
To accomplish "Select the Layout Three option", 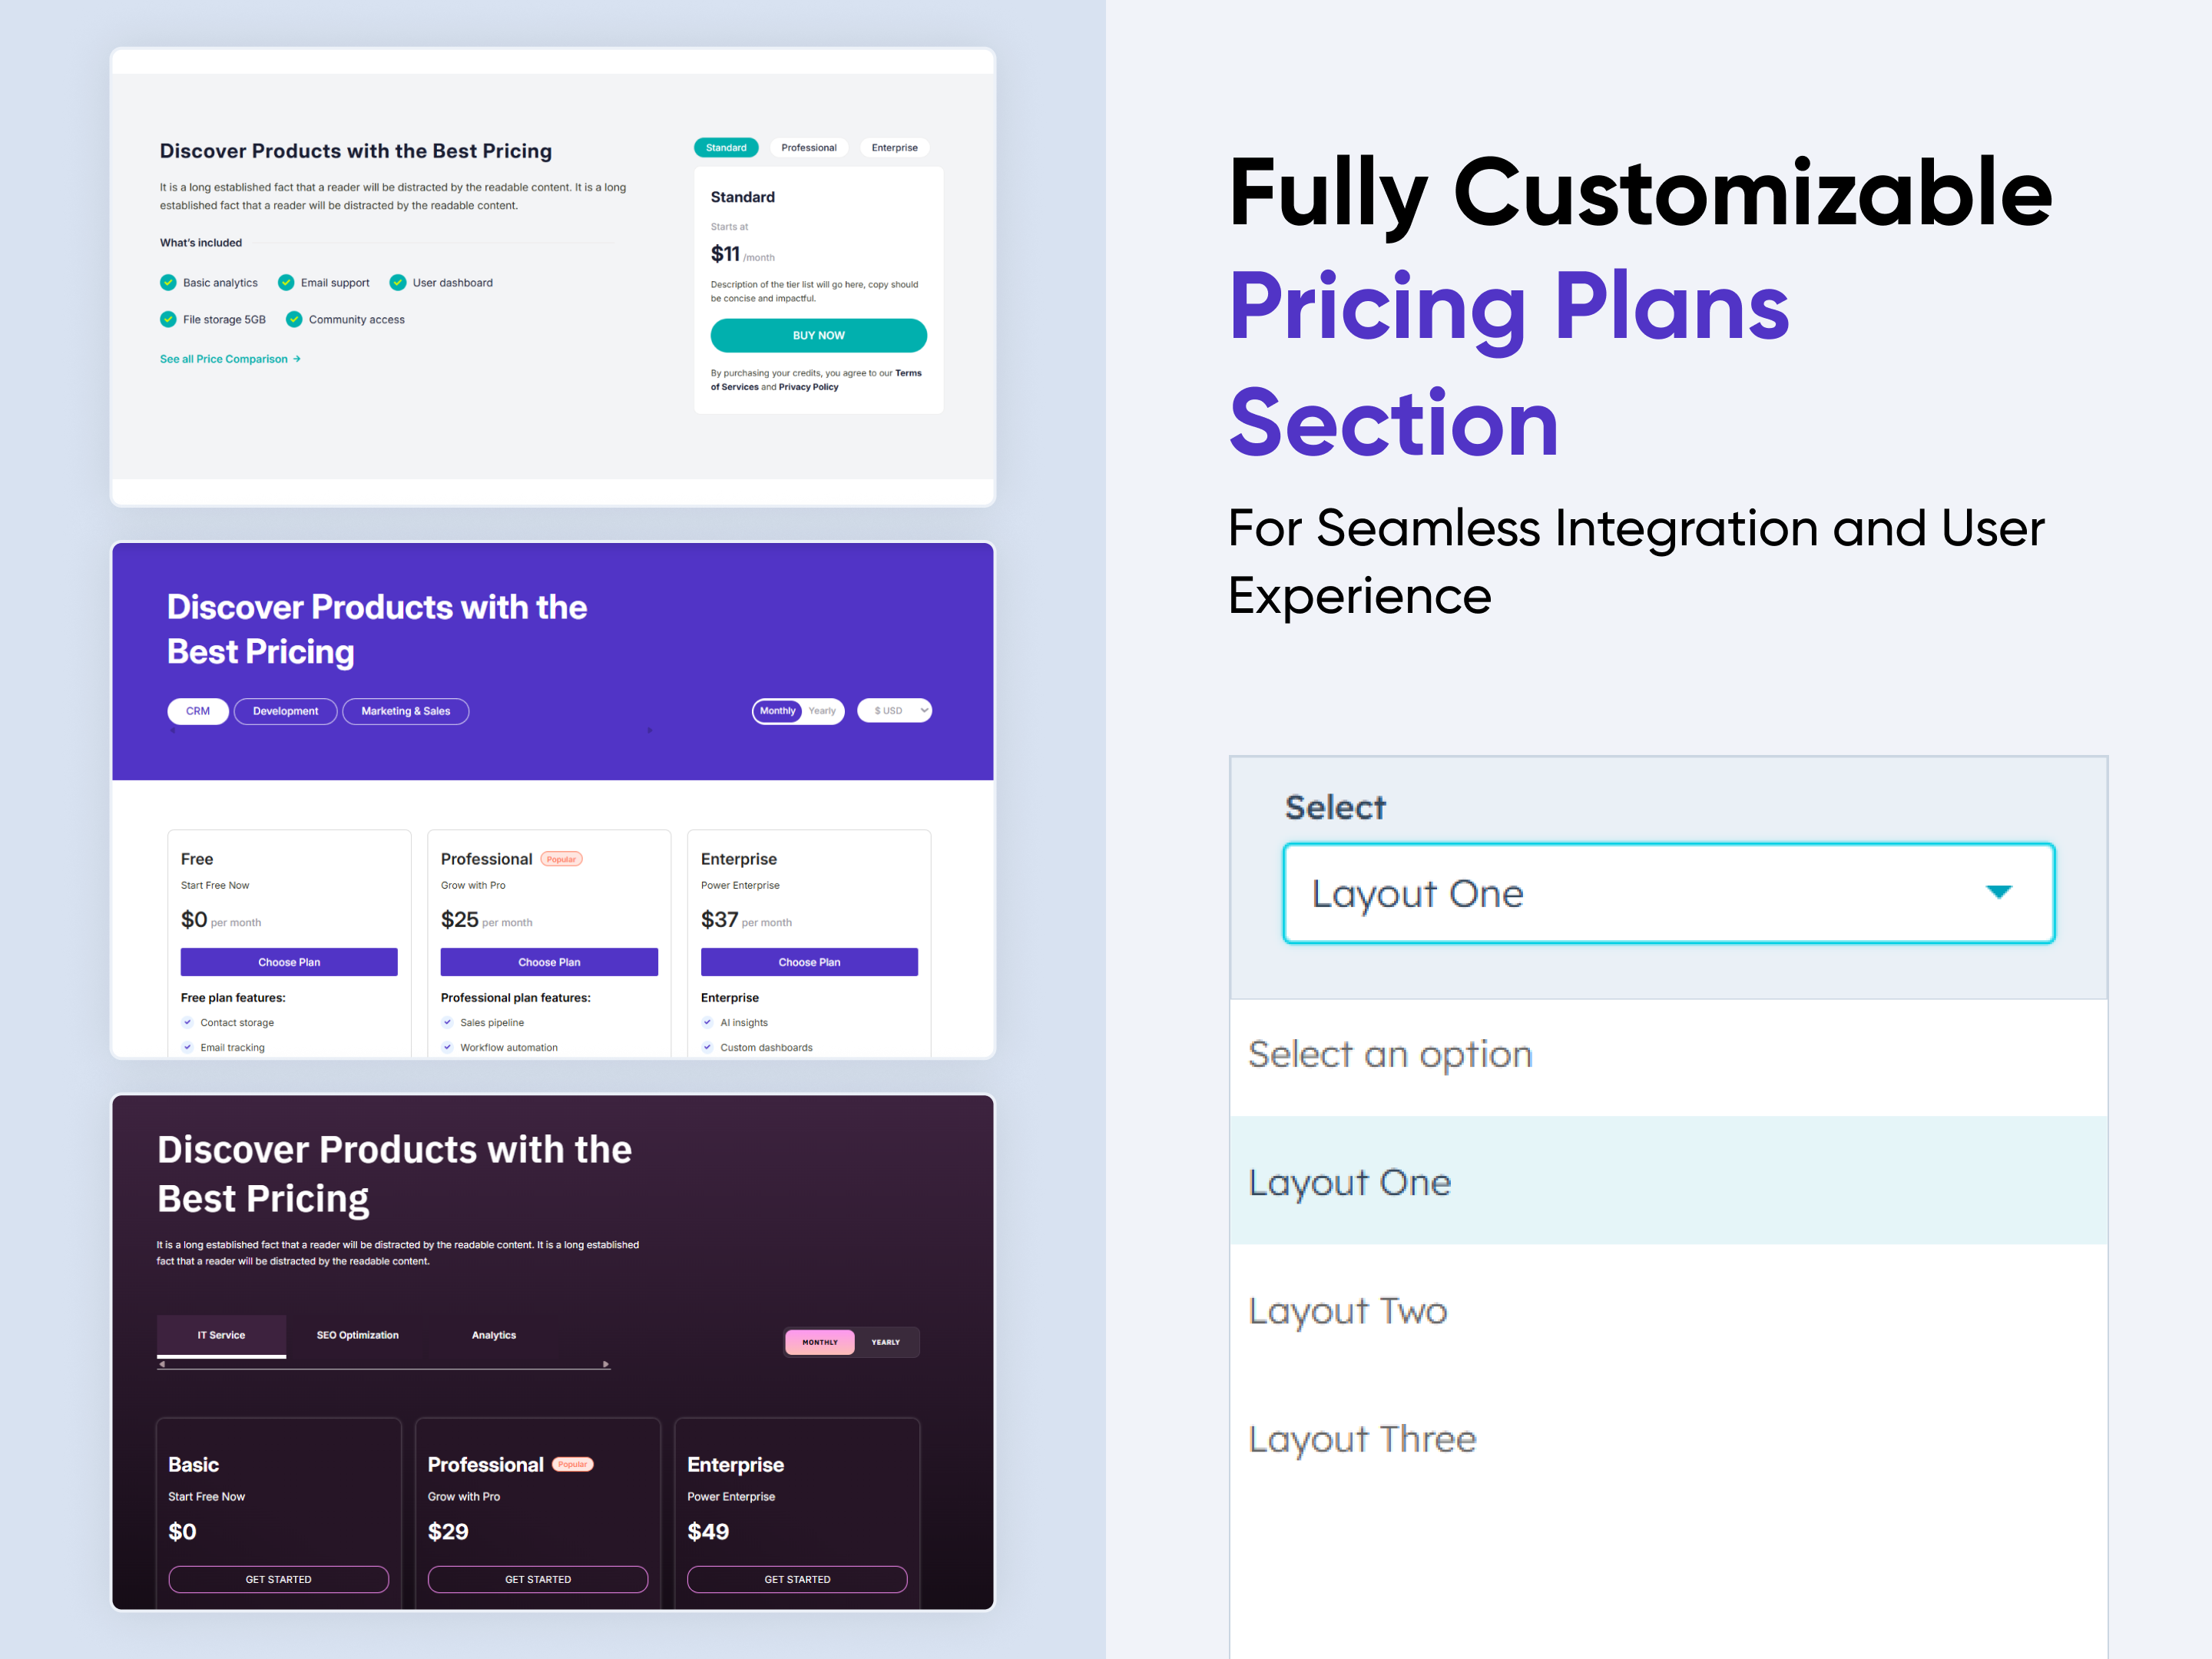I will (x=1362, y=1439).
